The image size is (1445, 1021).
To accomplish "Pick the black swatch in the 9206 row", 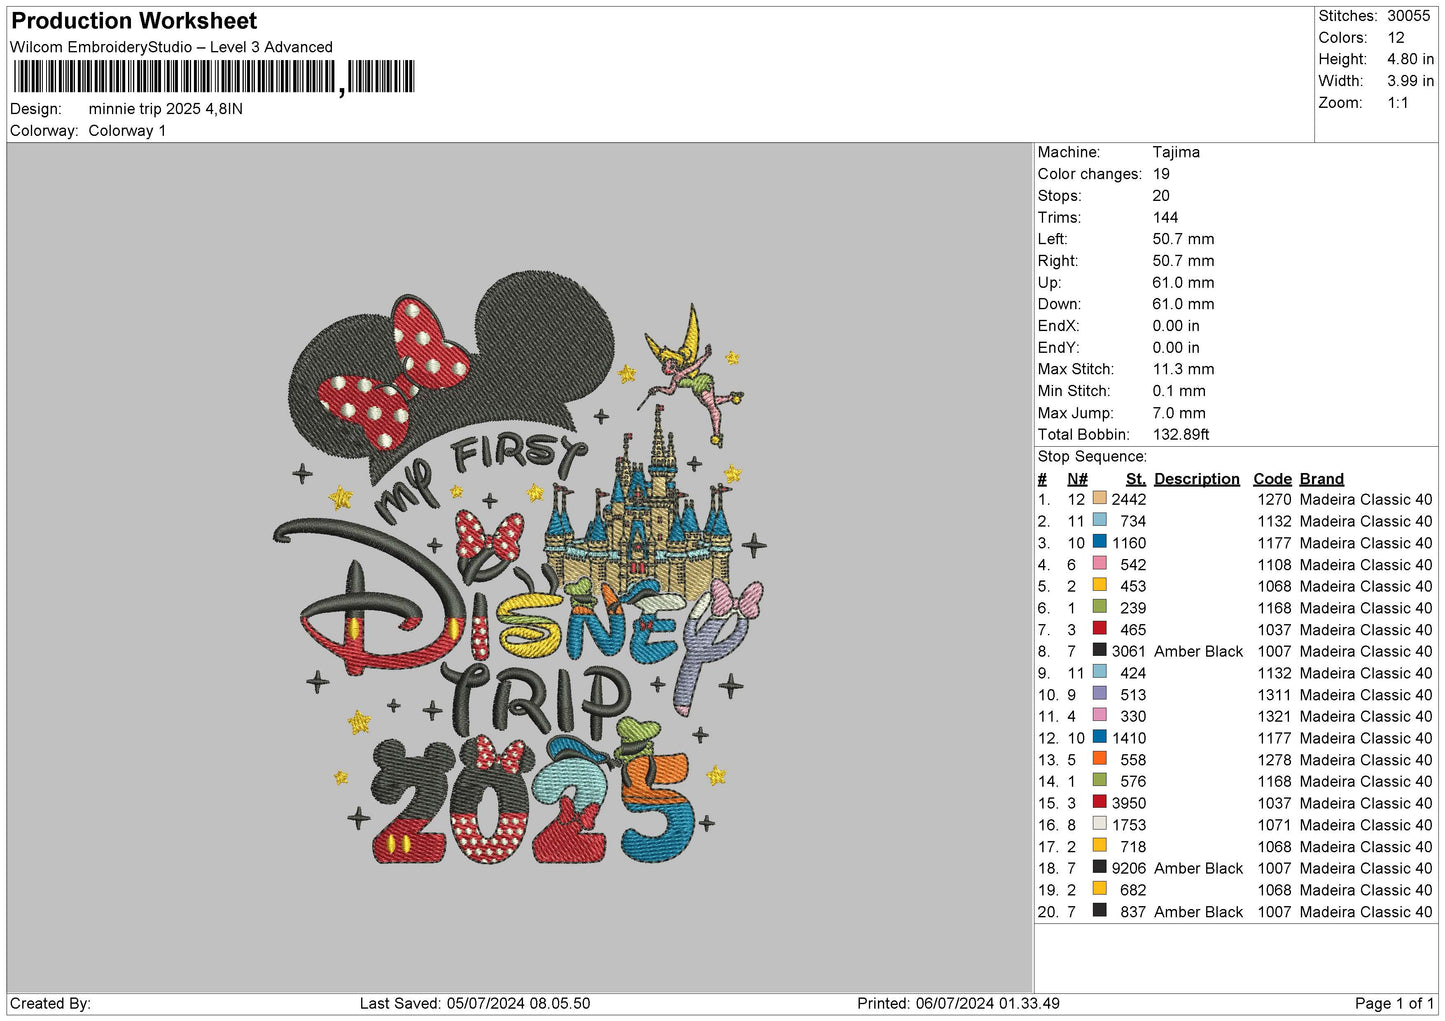I will pyautogui.click(x=1100, y=867).
